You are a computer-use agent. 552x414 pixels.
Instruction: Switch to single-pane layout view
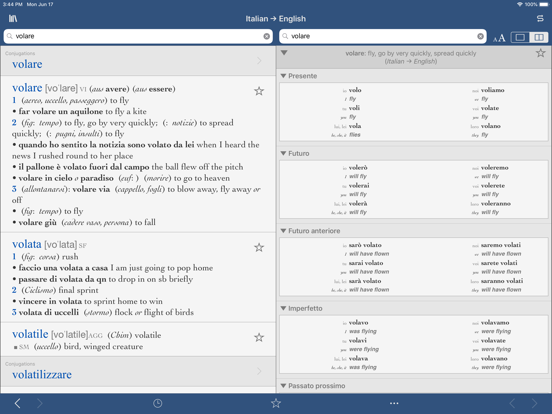520,37
